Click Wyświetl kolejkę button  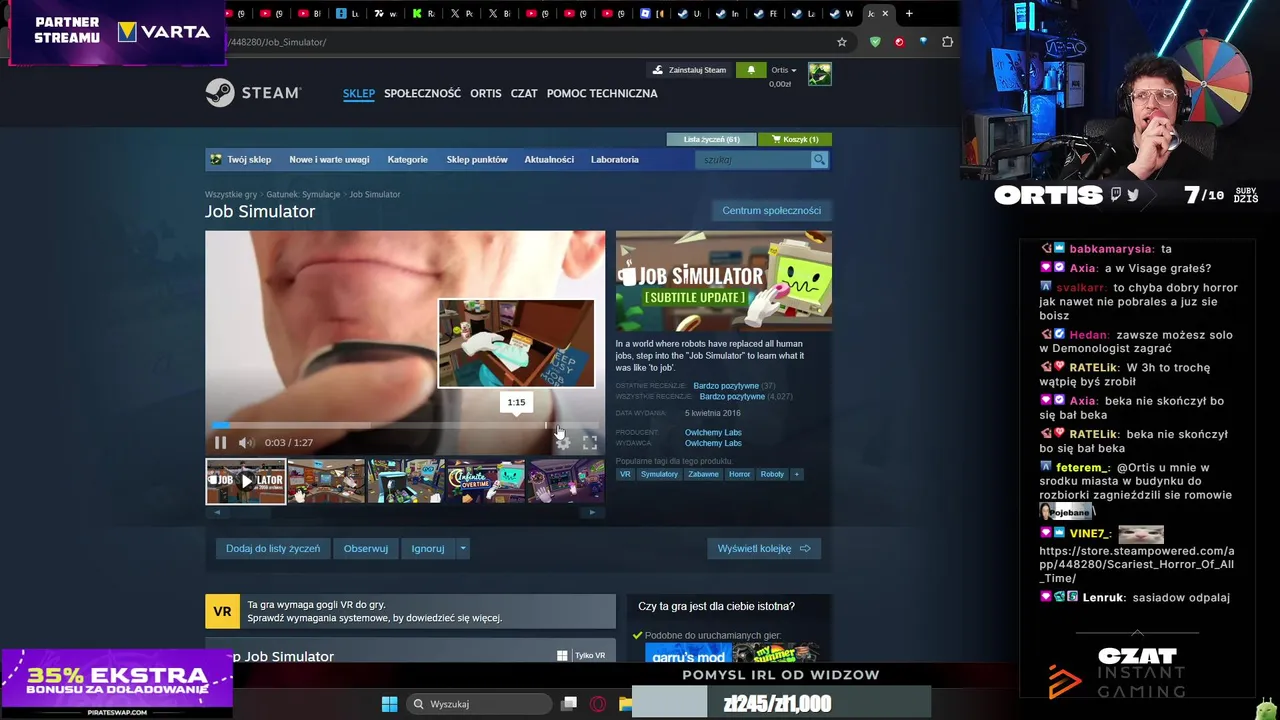[764, 548]
